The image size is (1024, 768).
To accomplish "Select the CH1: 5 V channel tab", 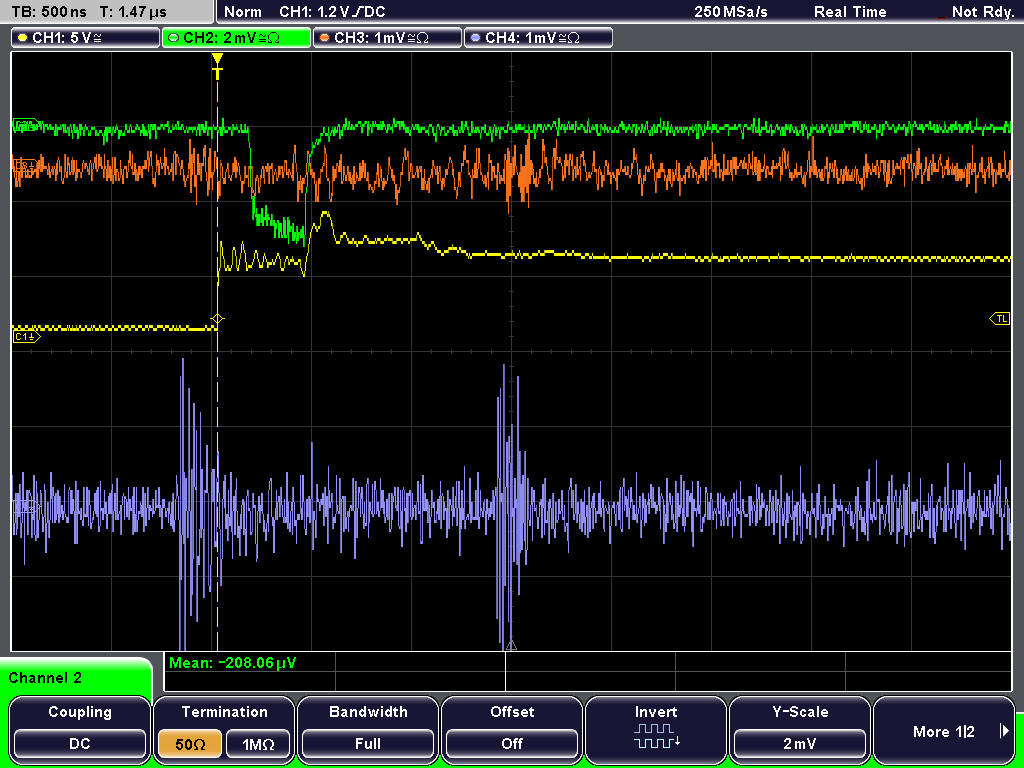I will [86, 38].
